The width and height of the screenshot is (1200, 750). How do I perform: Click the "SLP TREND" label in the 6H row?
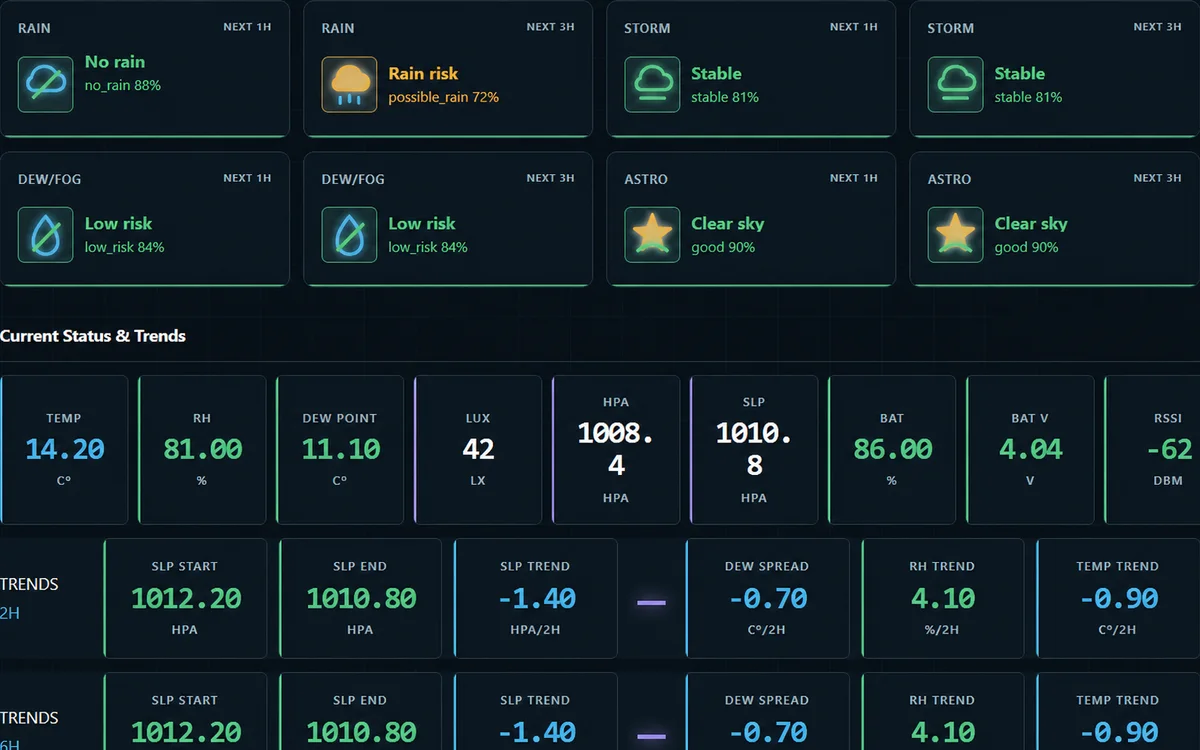(535, 700)
